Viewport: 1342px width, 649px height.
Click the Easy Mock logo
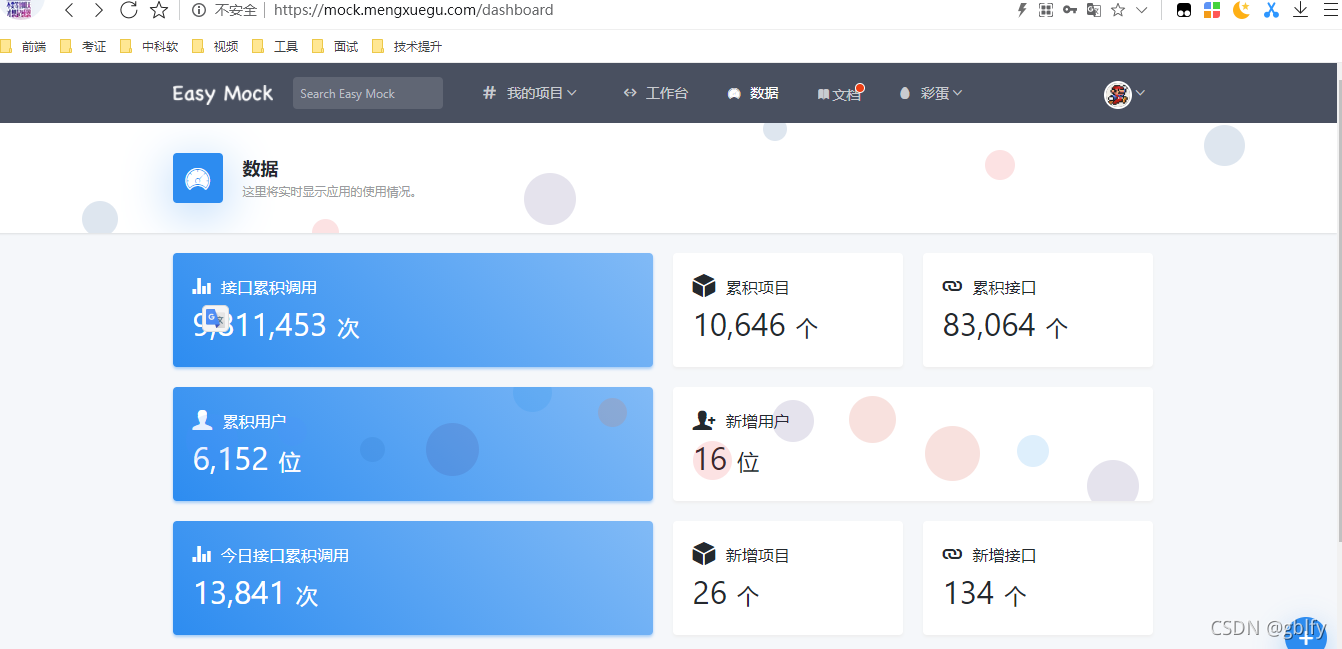click(x=222, y=93)
